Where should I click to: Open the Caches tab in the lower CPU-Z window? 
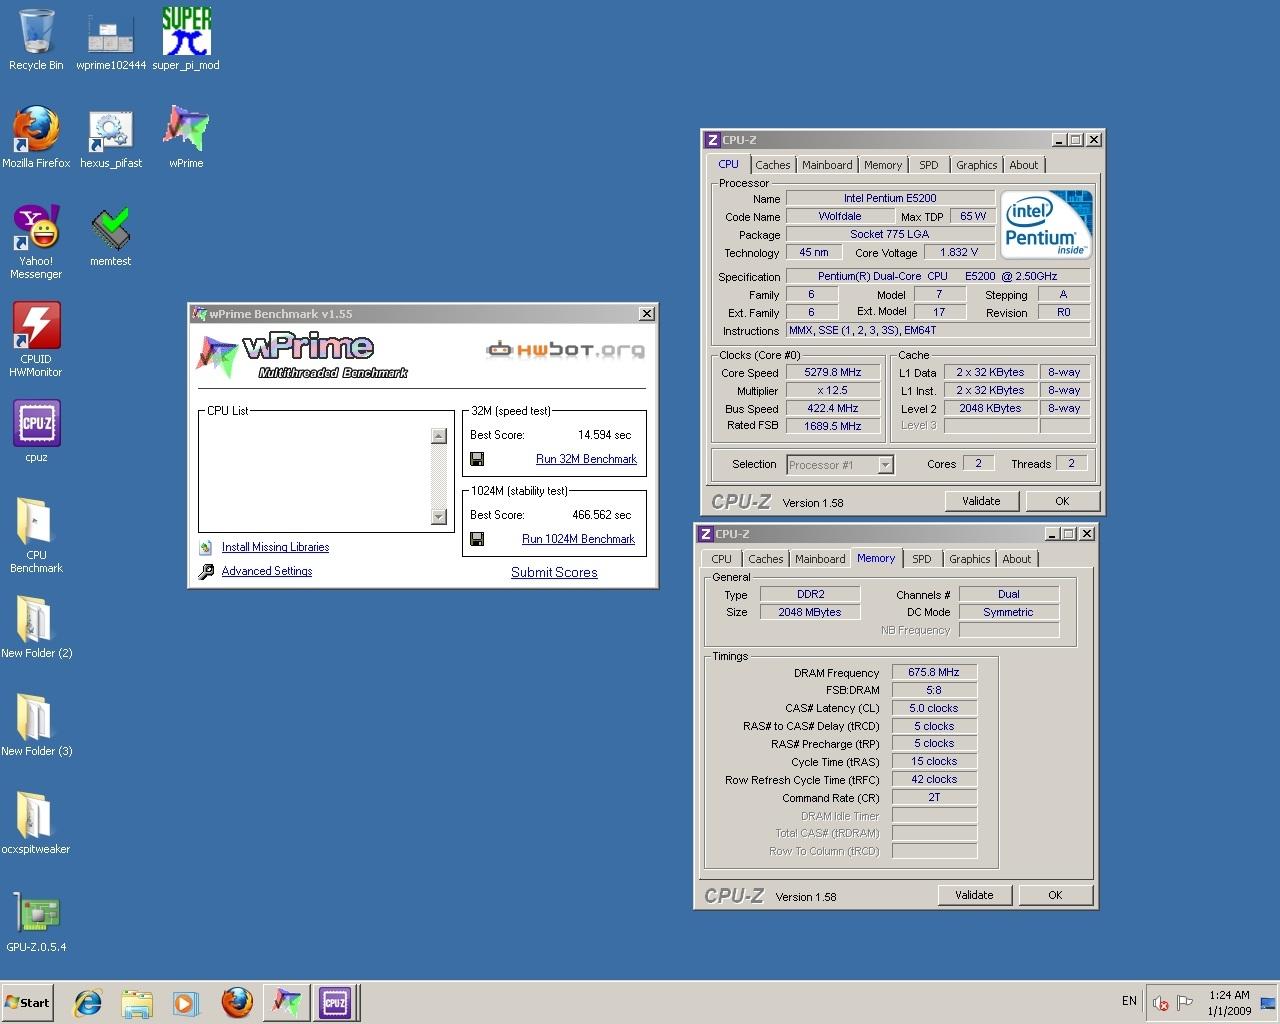pos(765,559)
